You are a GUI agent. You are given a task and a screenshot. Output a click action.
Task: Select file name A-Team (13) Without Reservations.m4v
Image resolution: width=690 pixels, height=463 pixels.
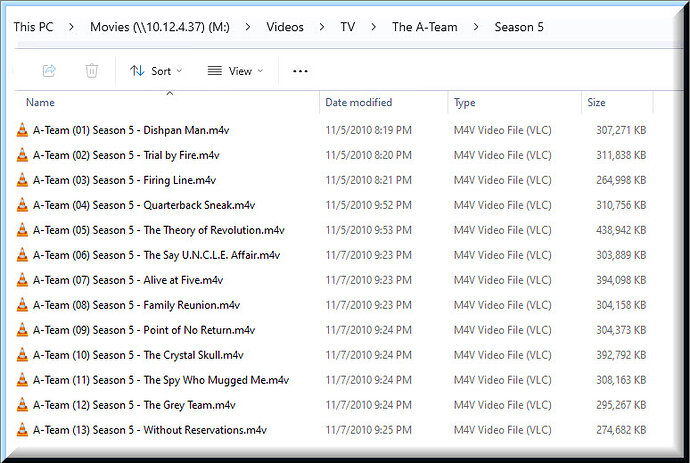pos(150,430)
